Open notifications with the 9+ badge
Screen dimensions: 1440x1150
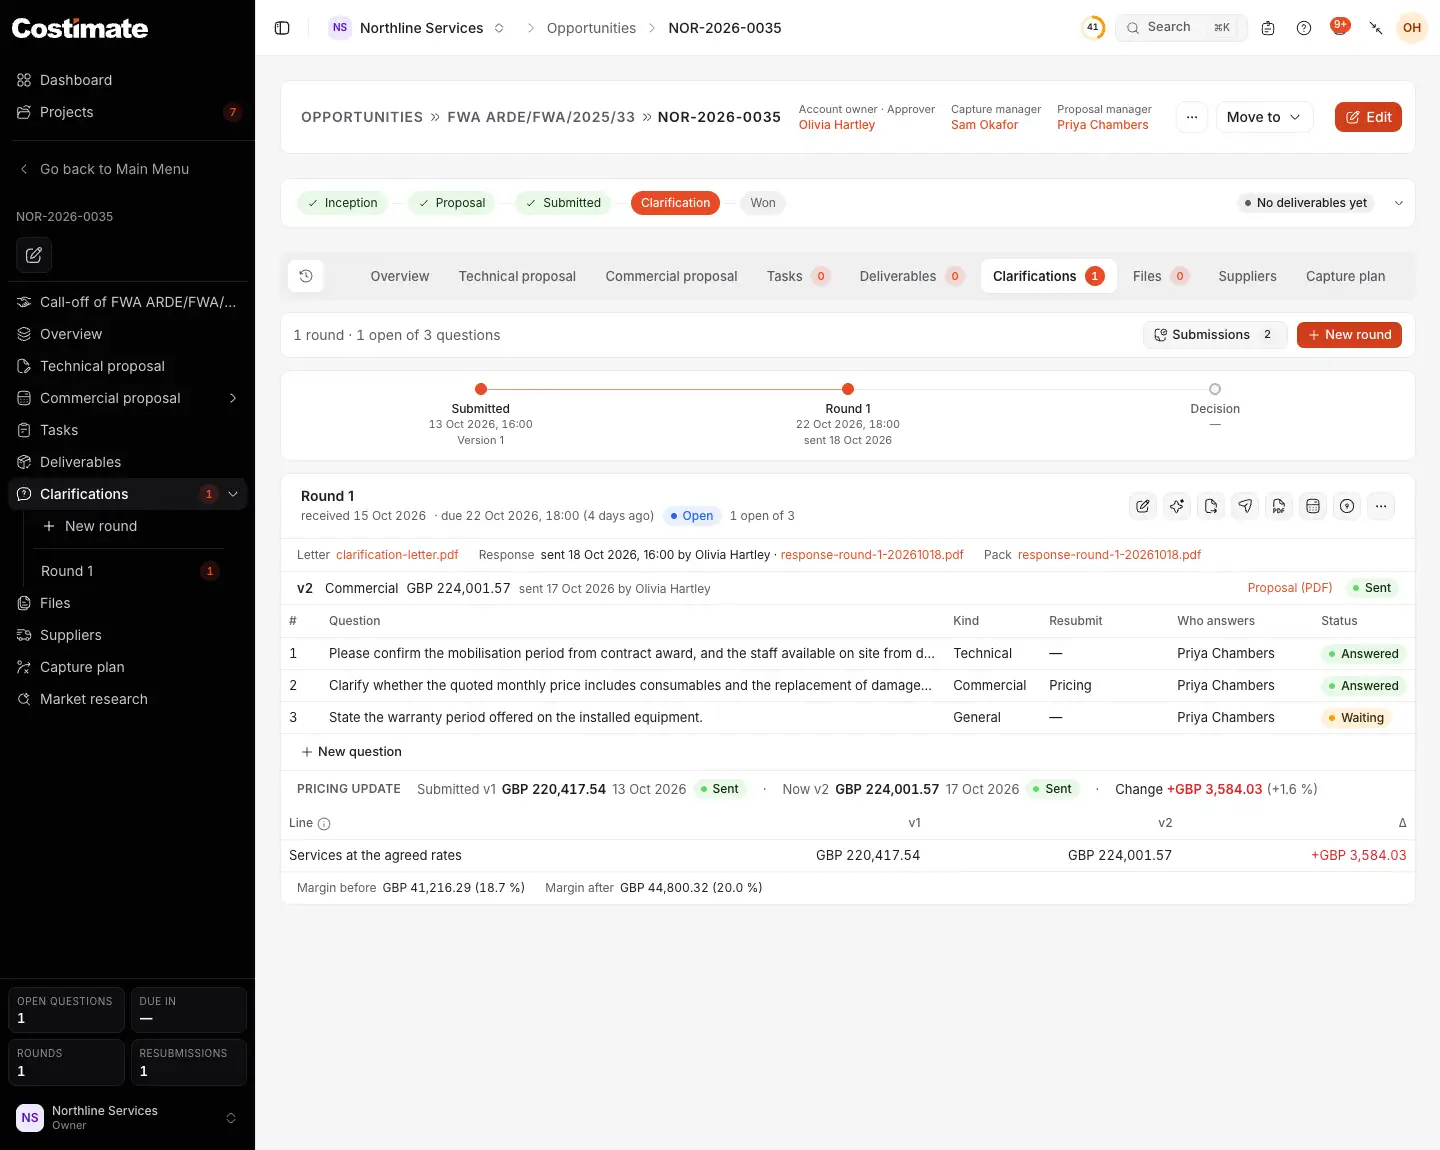point(1340,27)
